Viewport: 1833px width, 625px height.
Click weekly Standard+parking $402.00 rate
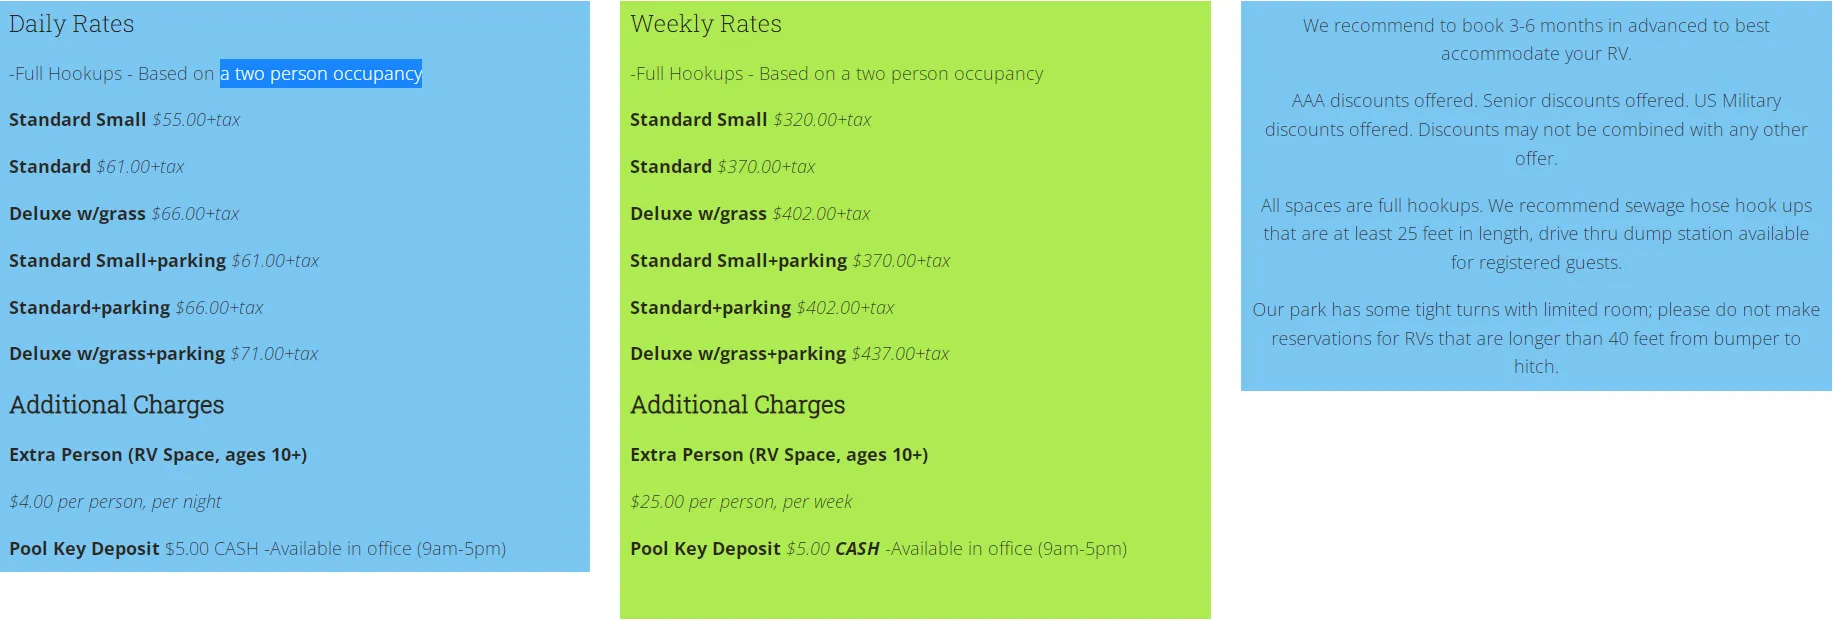pos(762,308)
